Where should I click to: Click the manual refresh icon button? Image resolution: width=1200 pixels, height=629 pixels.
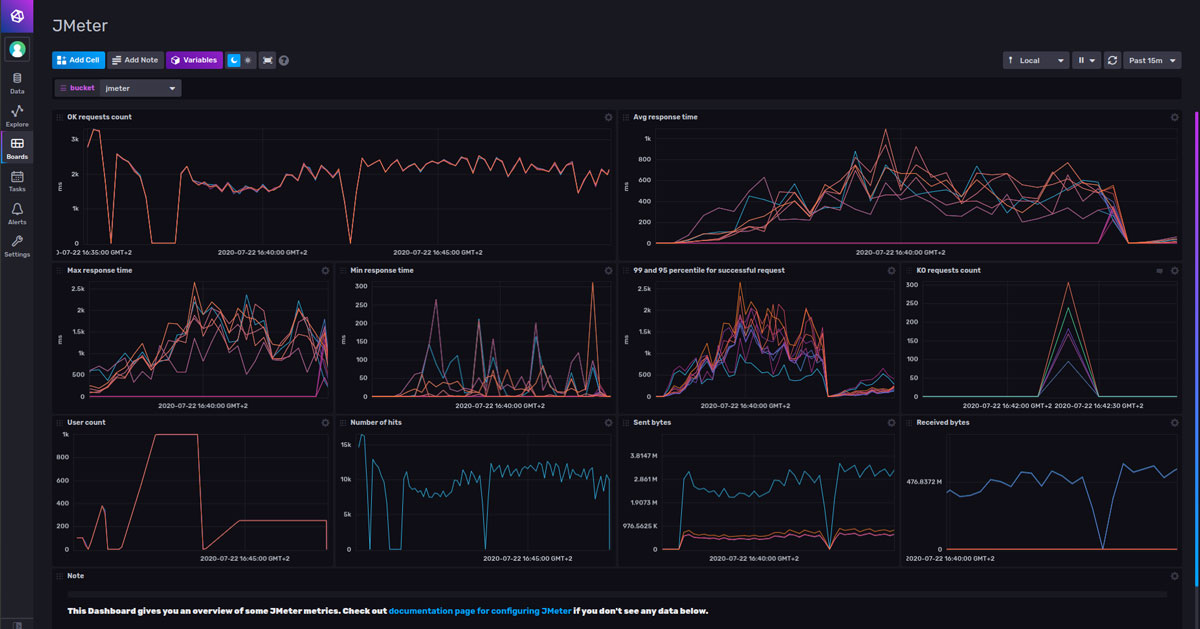(x=1112, y=60)
